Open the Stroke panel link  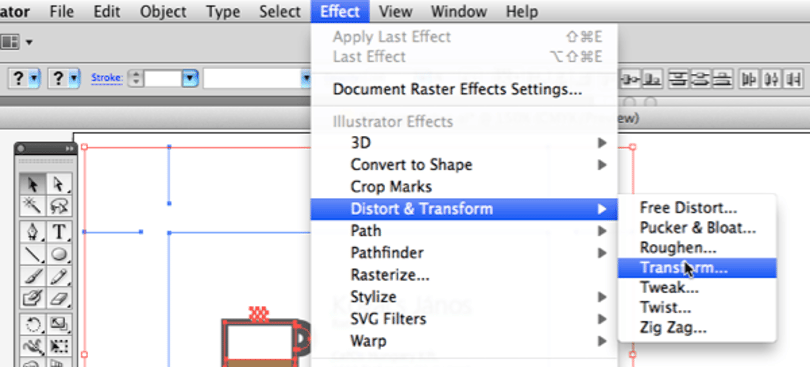pyautogui.click(x=107, y=78)
